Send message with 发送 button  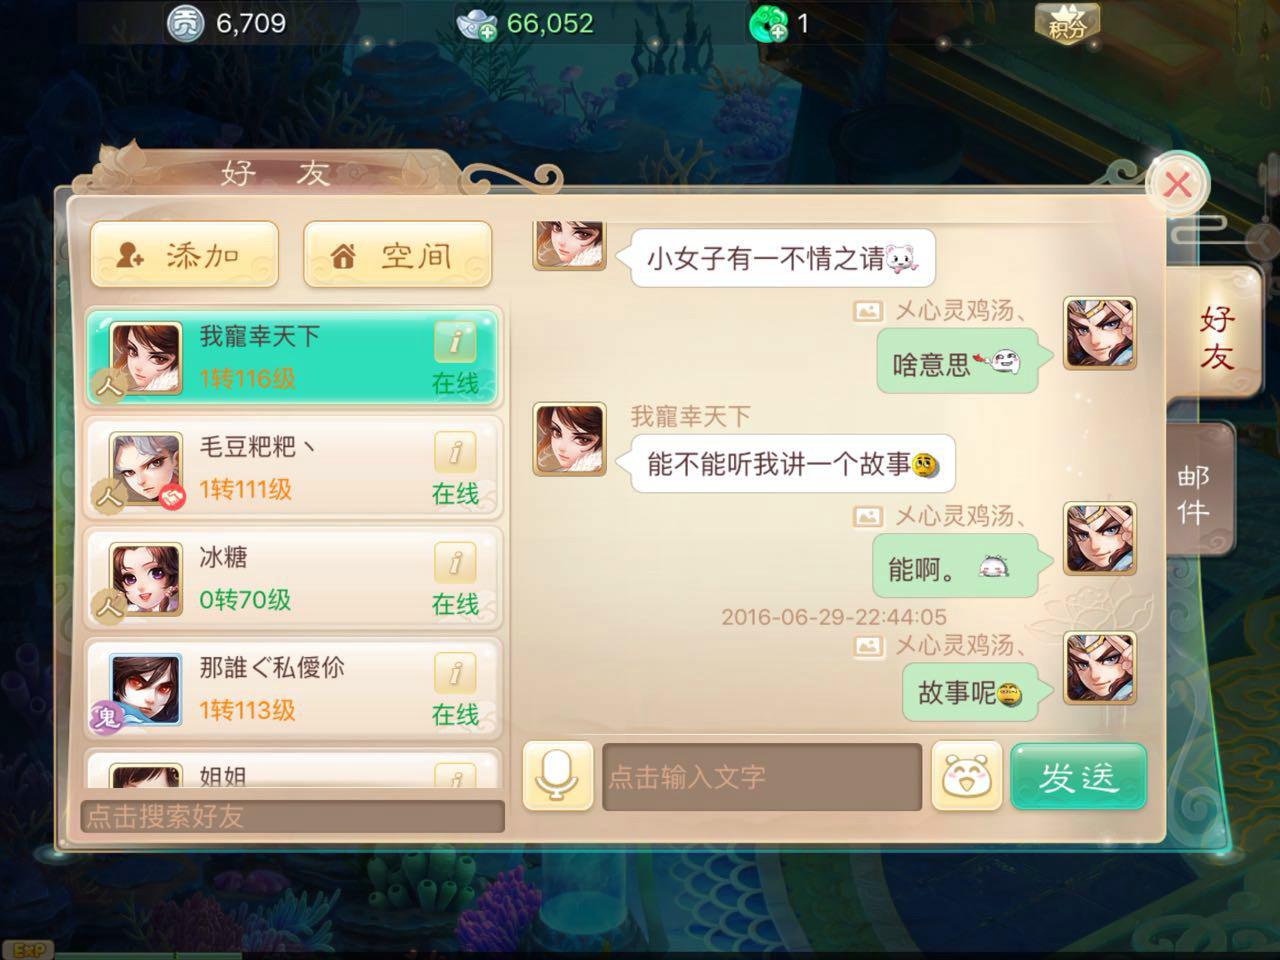point(1078,776)
